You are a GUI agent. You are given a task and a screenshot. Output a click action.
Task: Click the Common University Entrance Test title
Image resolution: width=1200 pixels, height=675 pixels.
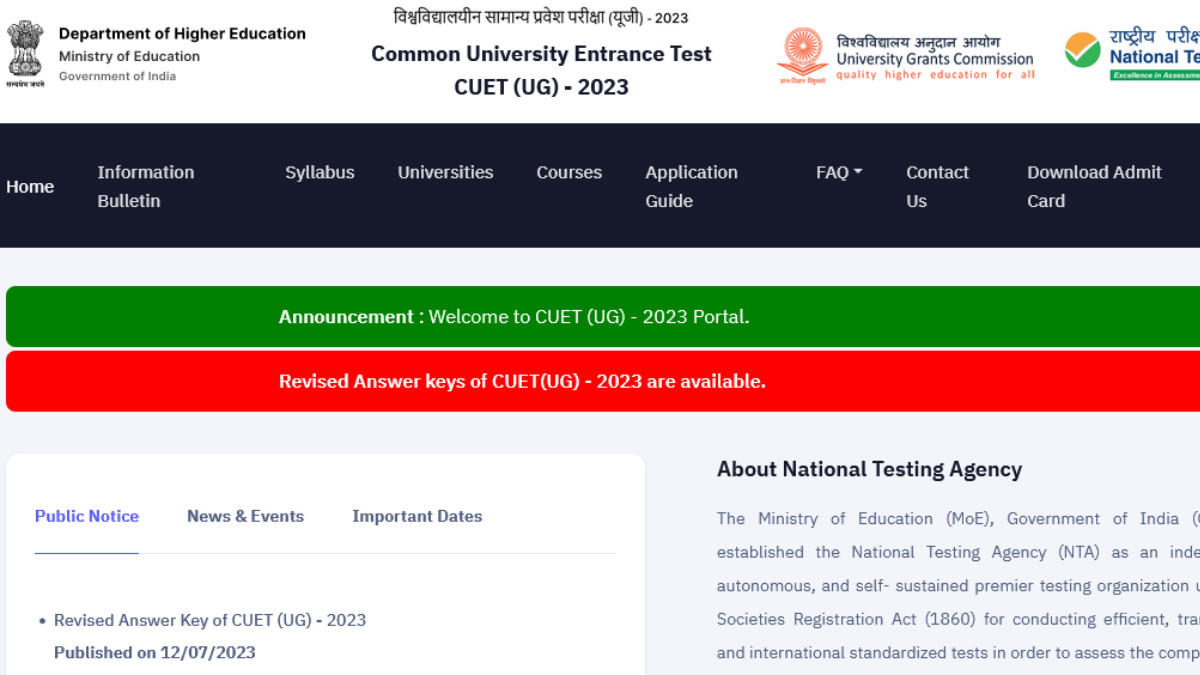pyautogui.click(x=541, y=54)
